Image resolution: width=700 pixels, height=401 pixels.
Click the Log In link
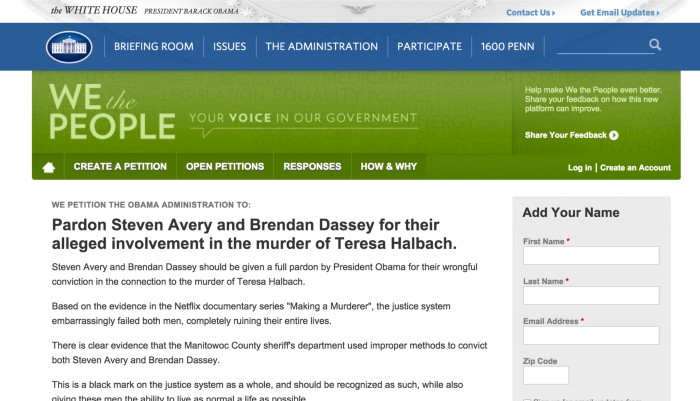(579, 167)
